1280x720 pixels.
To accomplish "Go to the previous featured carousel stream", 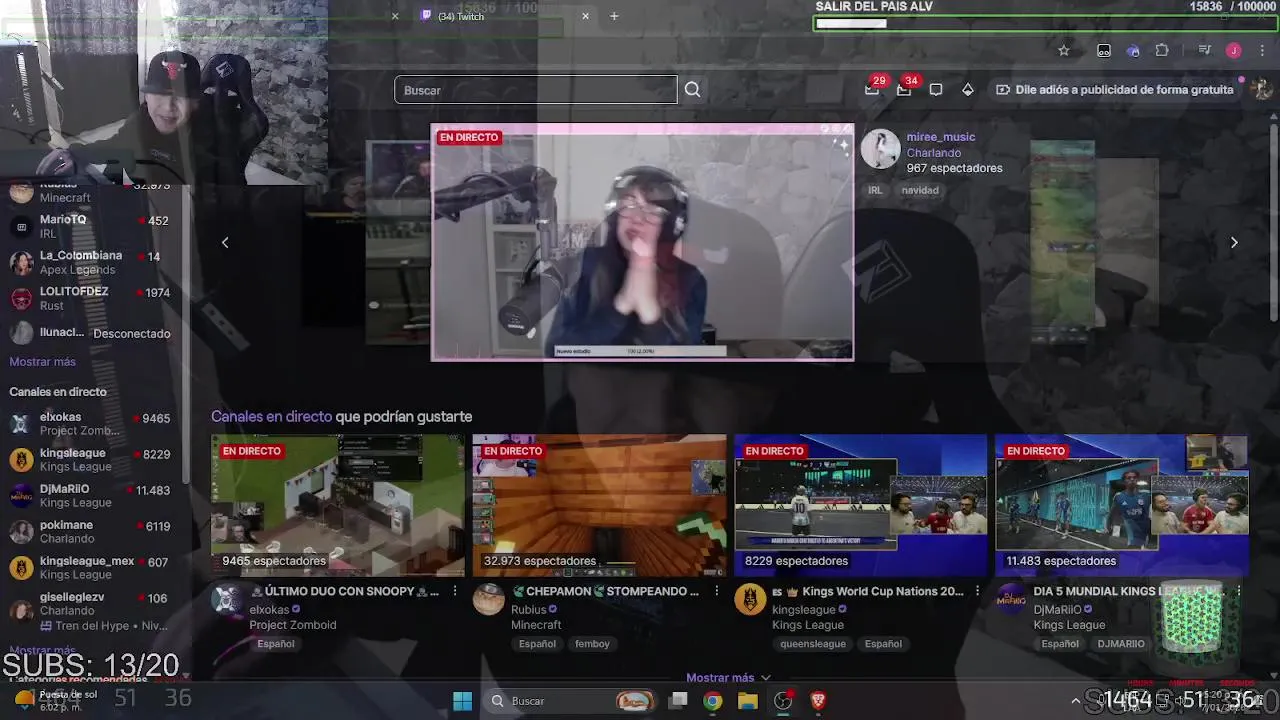I will [x=225, y=242].
